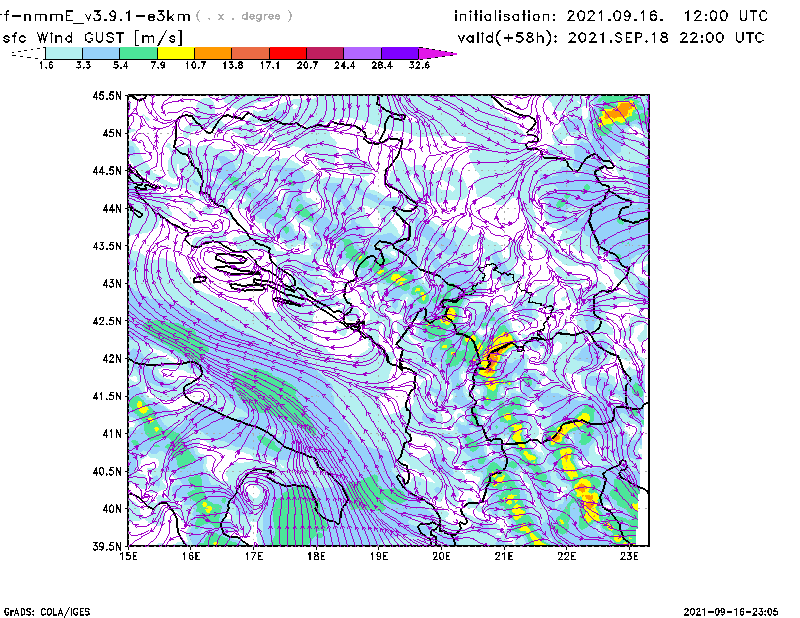Click the 45.5N latitude label
This screenshot has height=618, width=800.
click(x=107, y=95)
